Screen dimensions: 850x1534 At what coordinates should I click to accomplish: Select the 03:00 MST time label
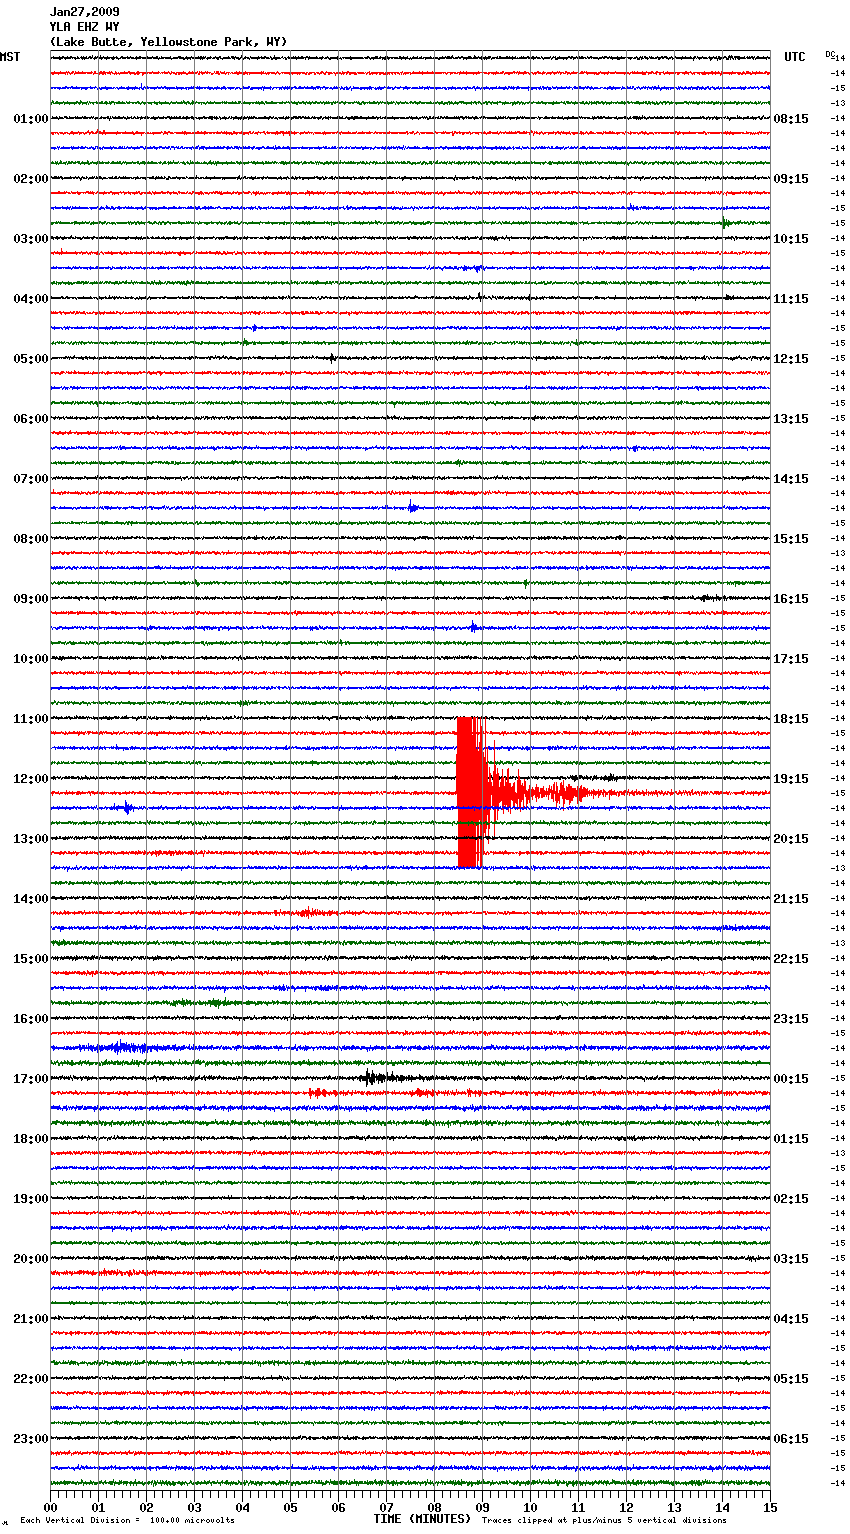(x=31, y=239)
